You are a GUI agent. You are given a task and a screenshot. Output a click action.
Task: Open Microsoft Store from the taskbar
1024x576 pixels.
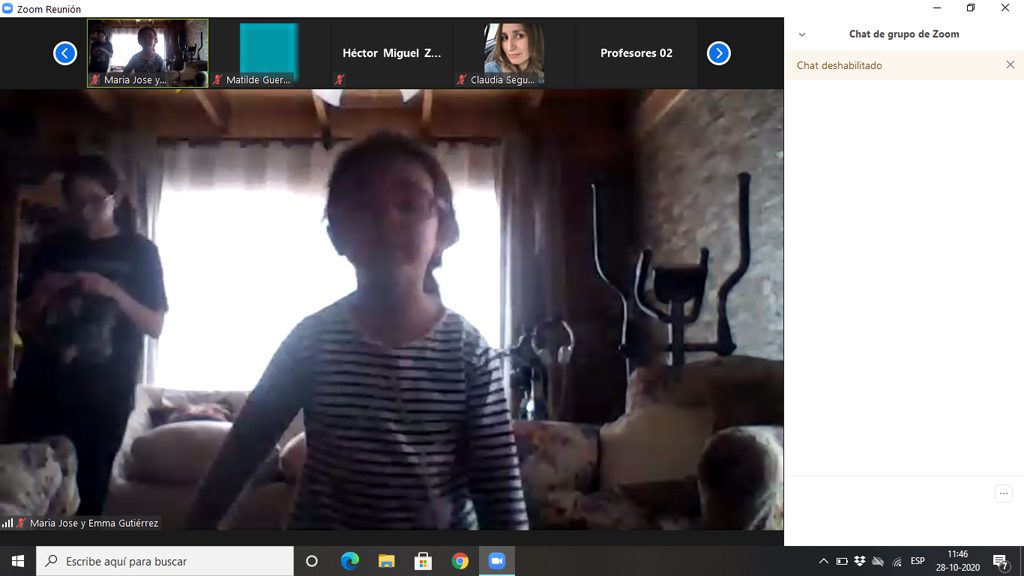[x=423, y=561]
